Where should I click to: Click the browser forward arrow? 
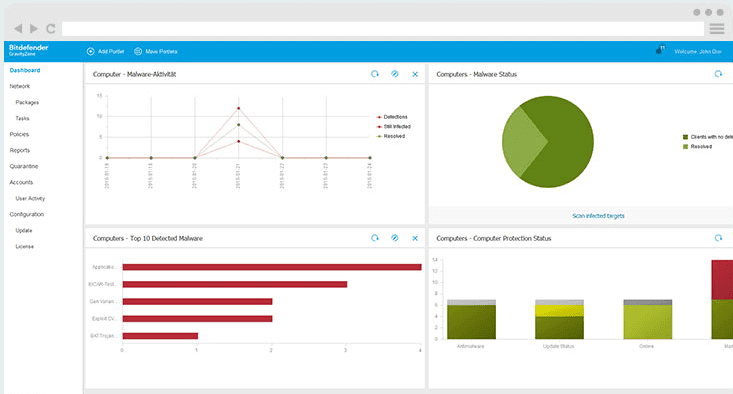tap(34, 29)
